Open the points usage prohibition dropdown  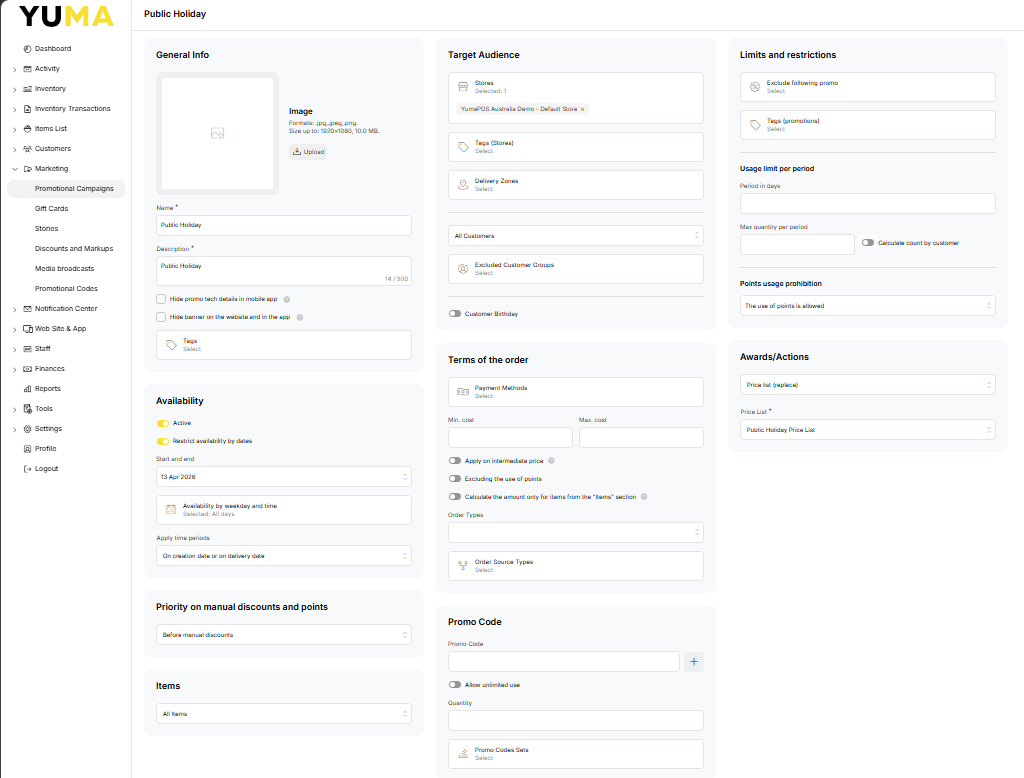(867, 306)
